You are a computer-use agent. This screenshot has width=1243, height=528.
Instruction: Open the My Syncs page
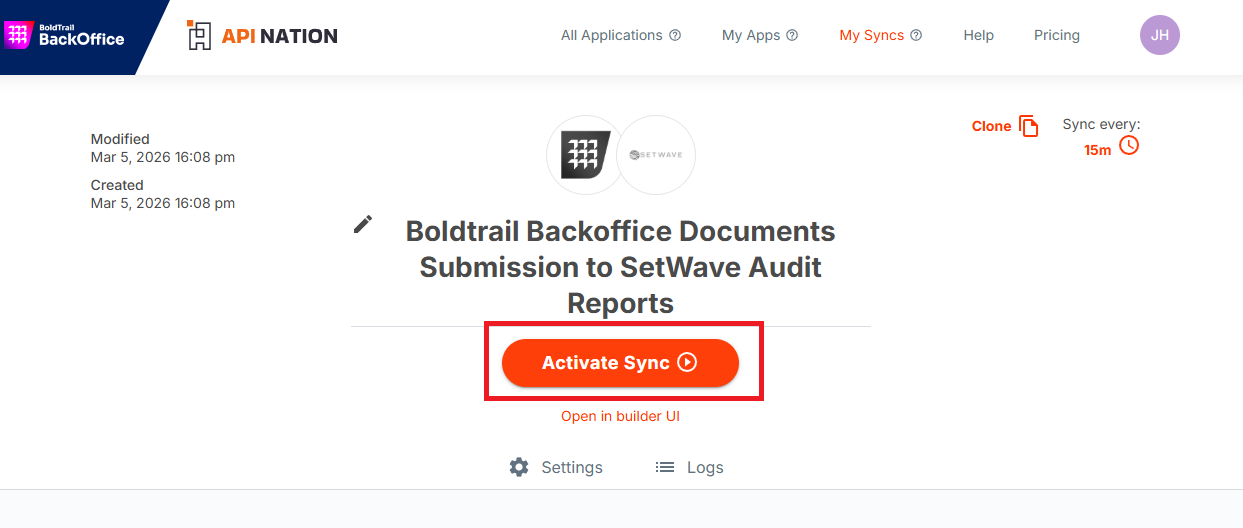click(x=871, y=35)
